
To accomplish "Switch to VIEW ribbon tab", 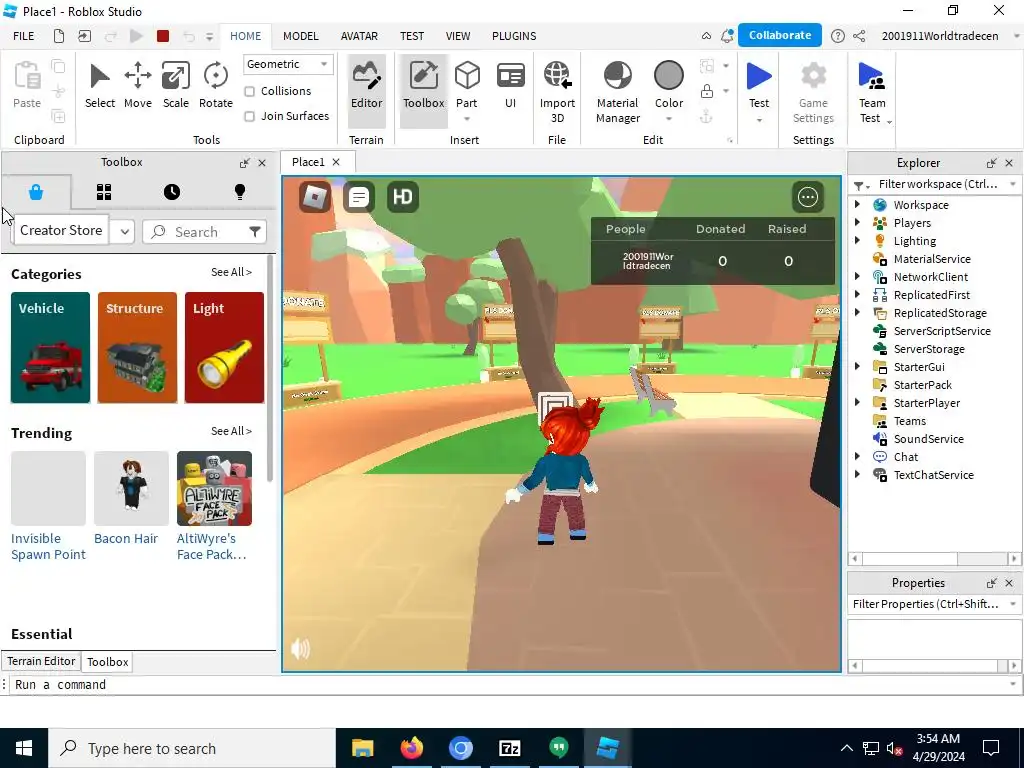I will pos(458,36).
